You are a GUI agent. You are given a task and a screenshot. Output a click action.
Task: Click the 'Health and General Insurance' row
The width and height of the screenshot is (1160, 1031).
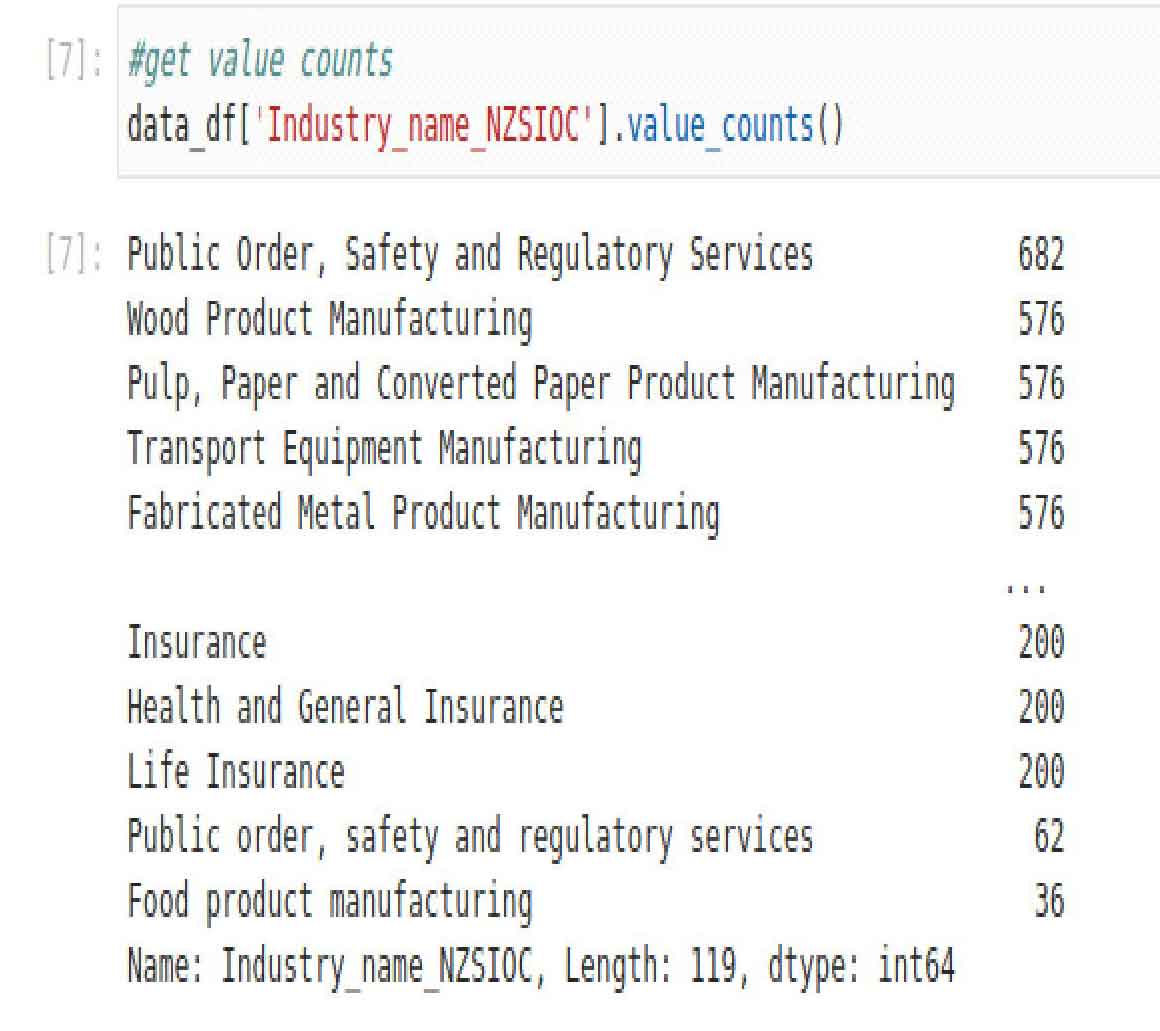pyautogui.click(x=344, y=708)
